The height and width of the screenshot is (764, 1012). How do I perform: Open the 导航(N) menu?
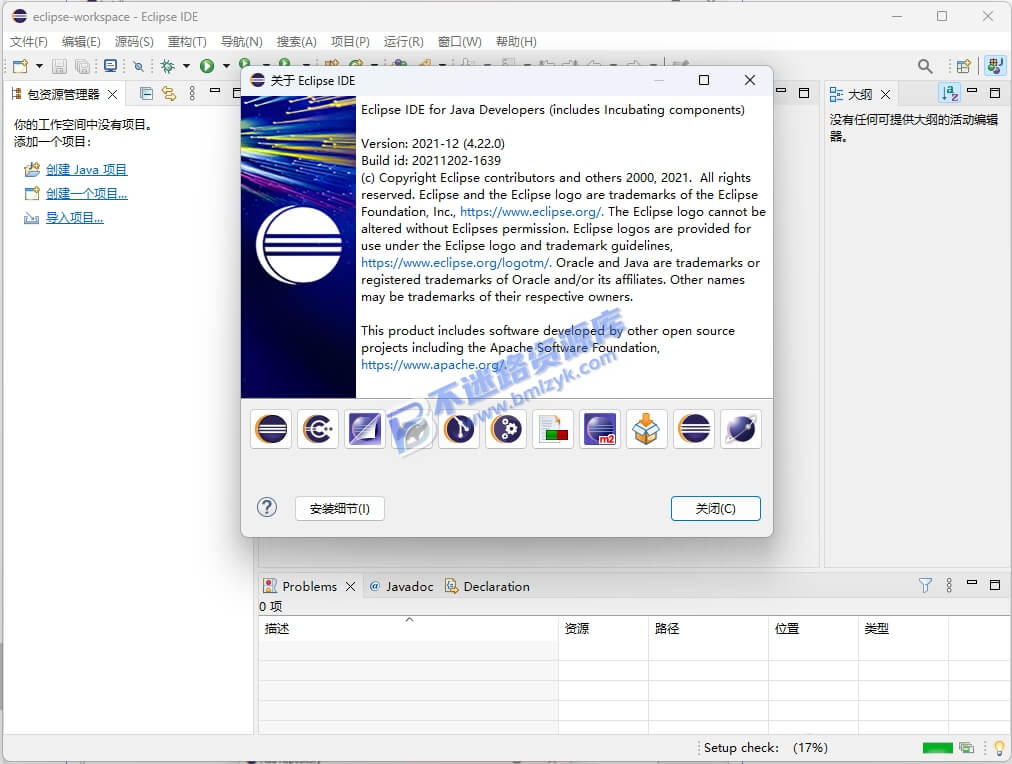pos(241,42)
